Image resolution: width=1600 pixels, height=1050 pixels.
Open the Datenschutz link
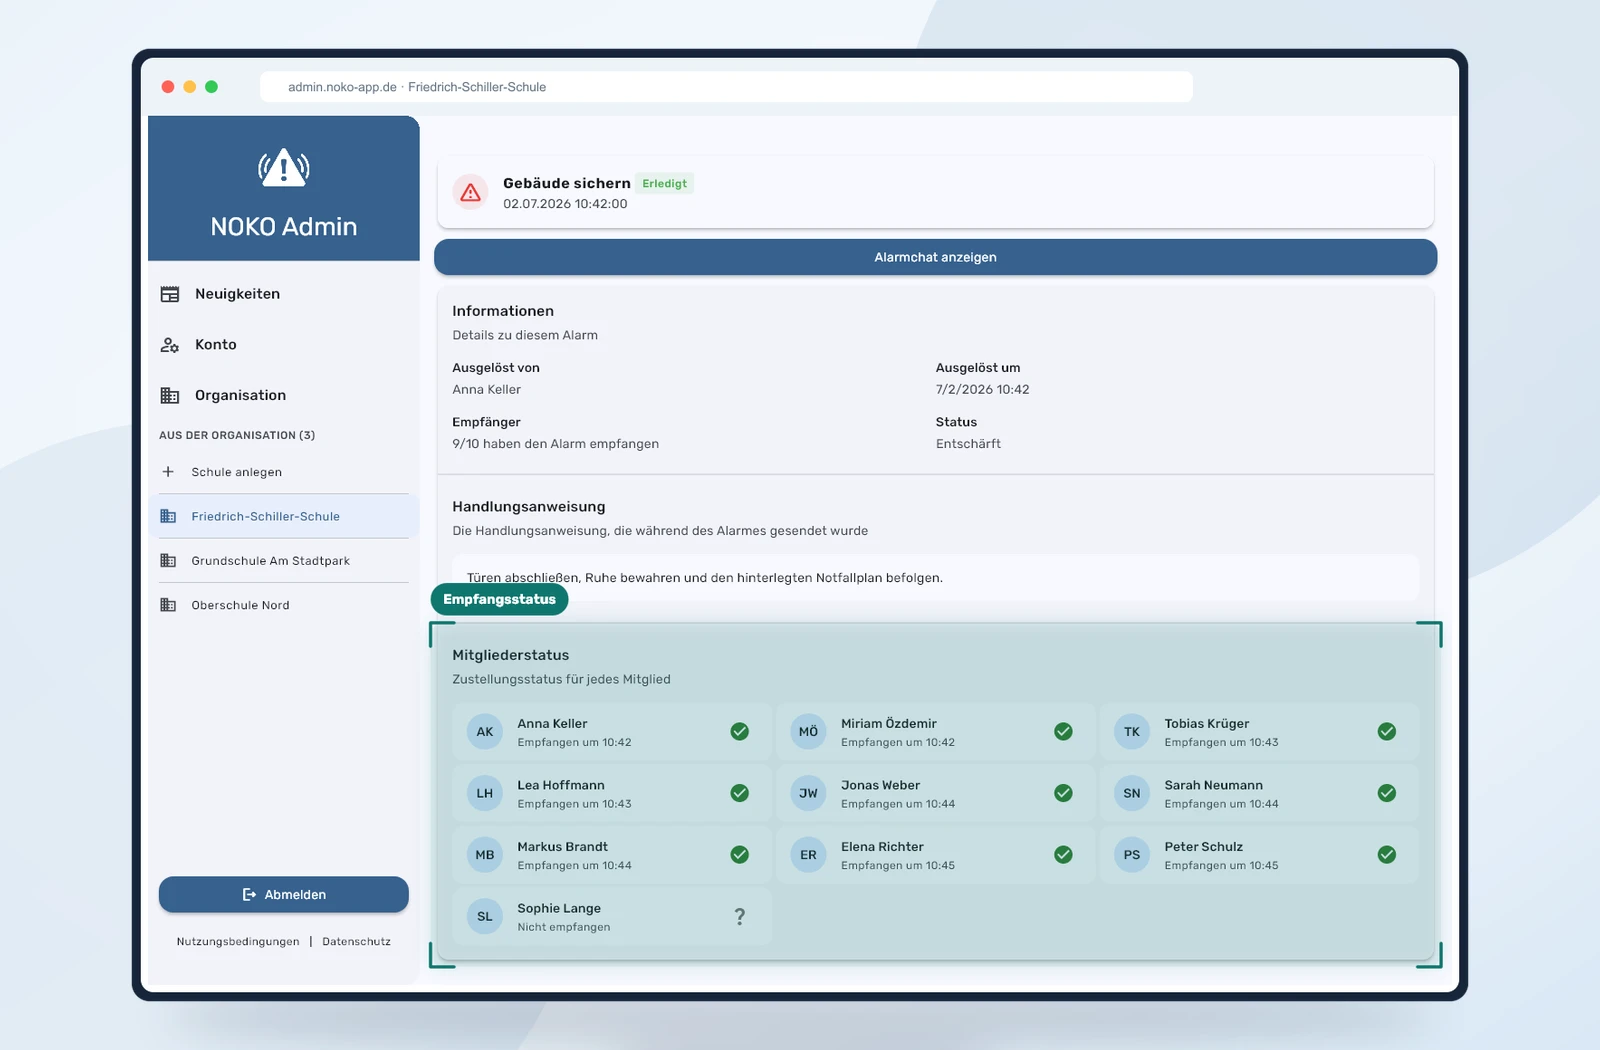point(357,942)
